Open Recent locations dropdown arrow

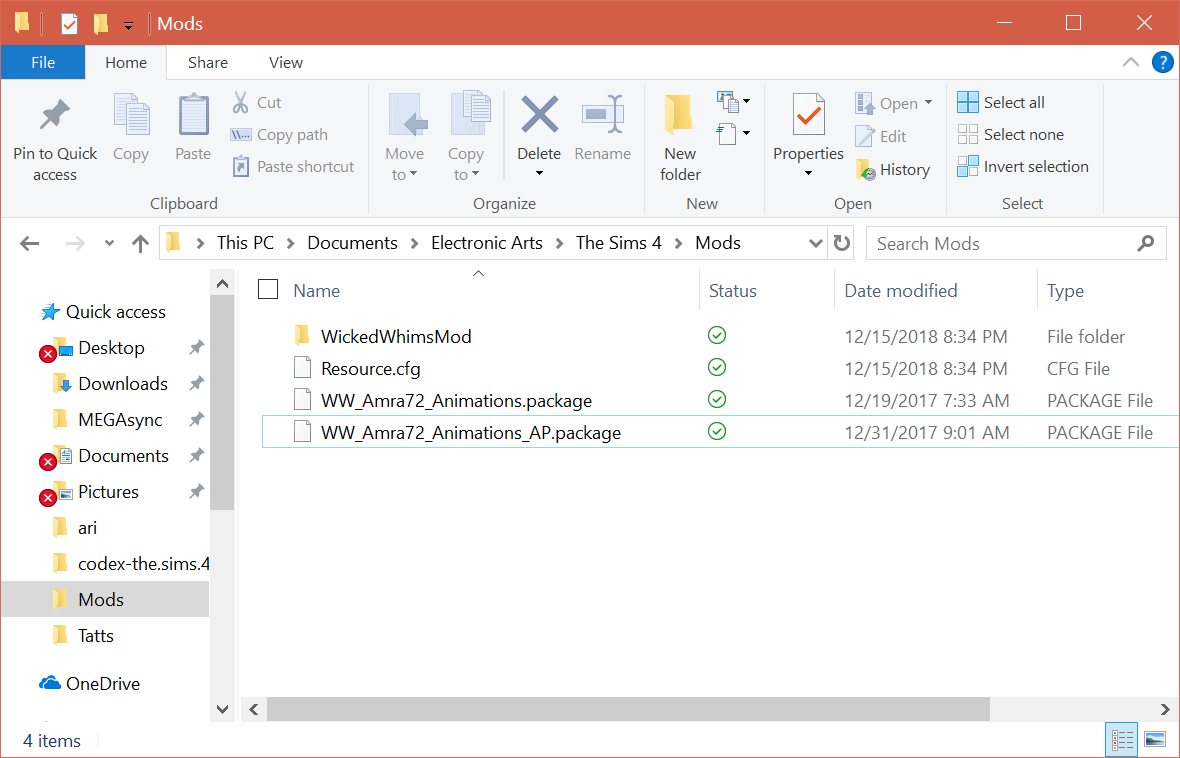[110, 243]
